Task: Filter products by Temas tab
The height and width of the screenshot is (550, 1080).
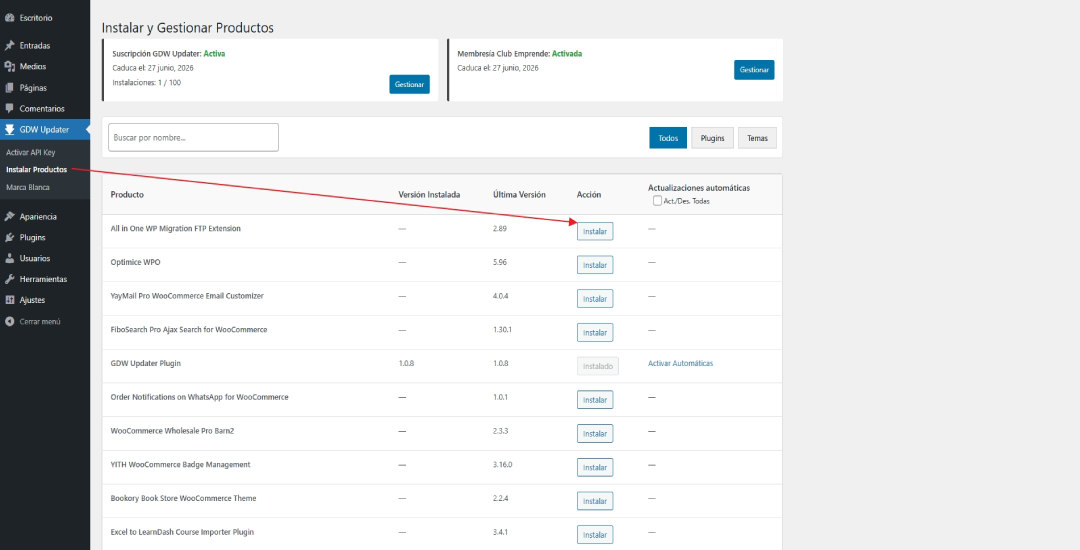Action: pos(758,138)
